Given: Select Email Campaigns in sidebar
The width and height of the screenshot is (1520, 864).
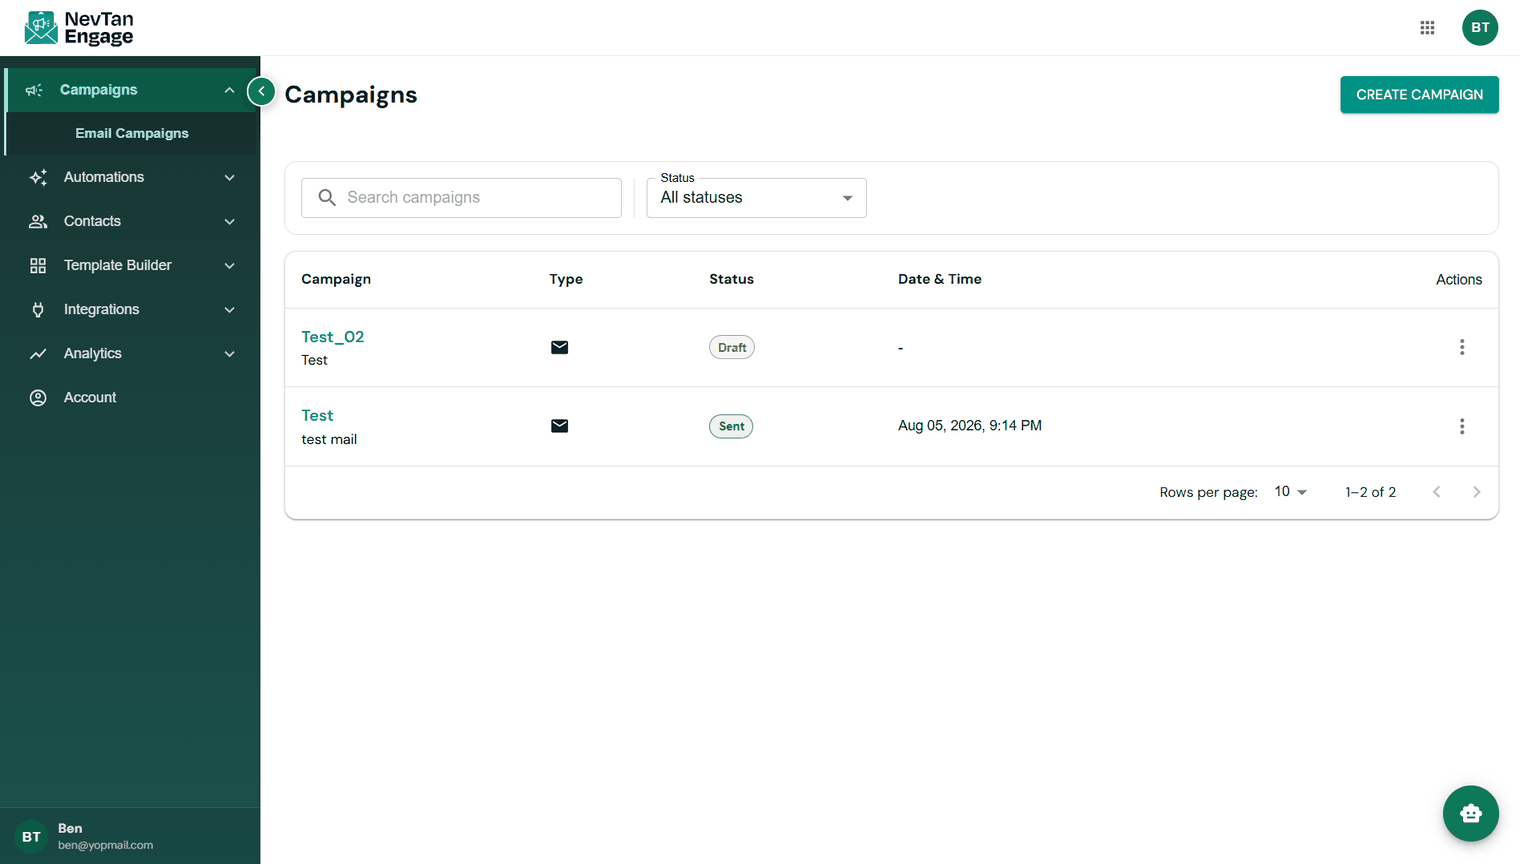Looking at the screenshot, I should (132, 133).
